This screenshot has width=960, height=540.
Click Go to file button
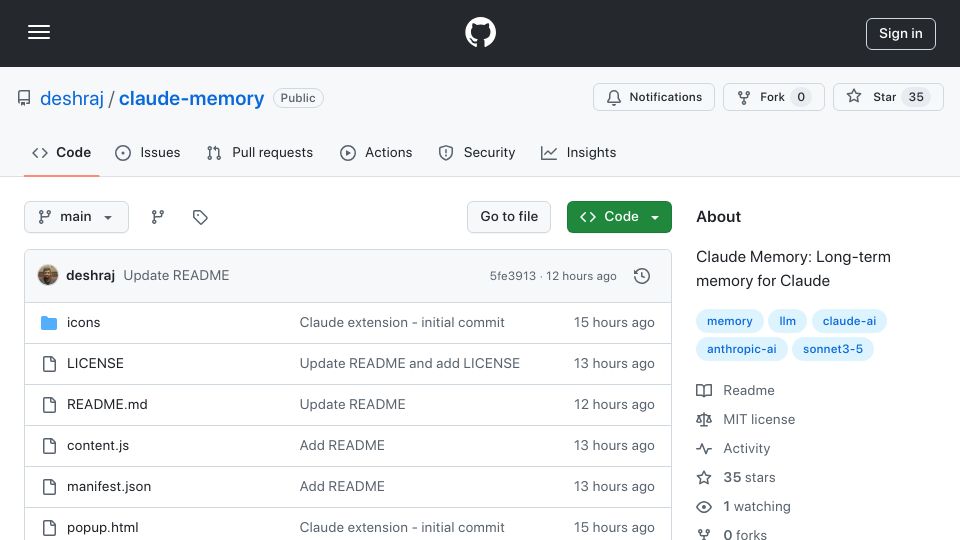509,217
